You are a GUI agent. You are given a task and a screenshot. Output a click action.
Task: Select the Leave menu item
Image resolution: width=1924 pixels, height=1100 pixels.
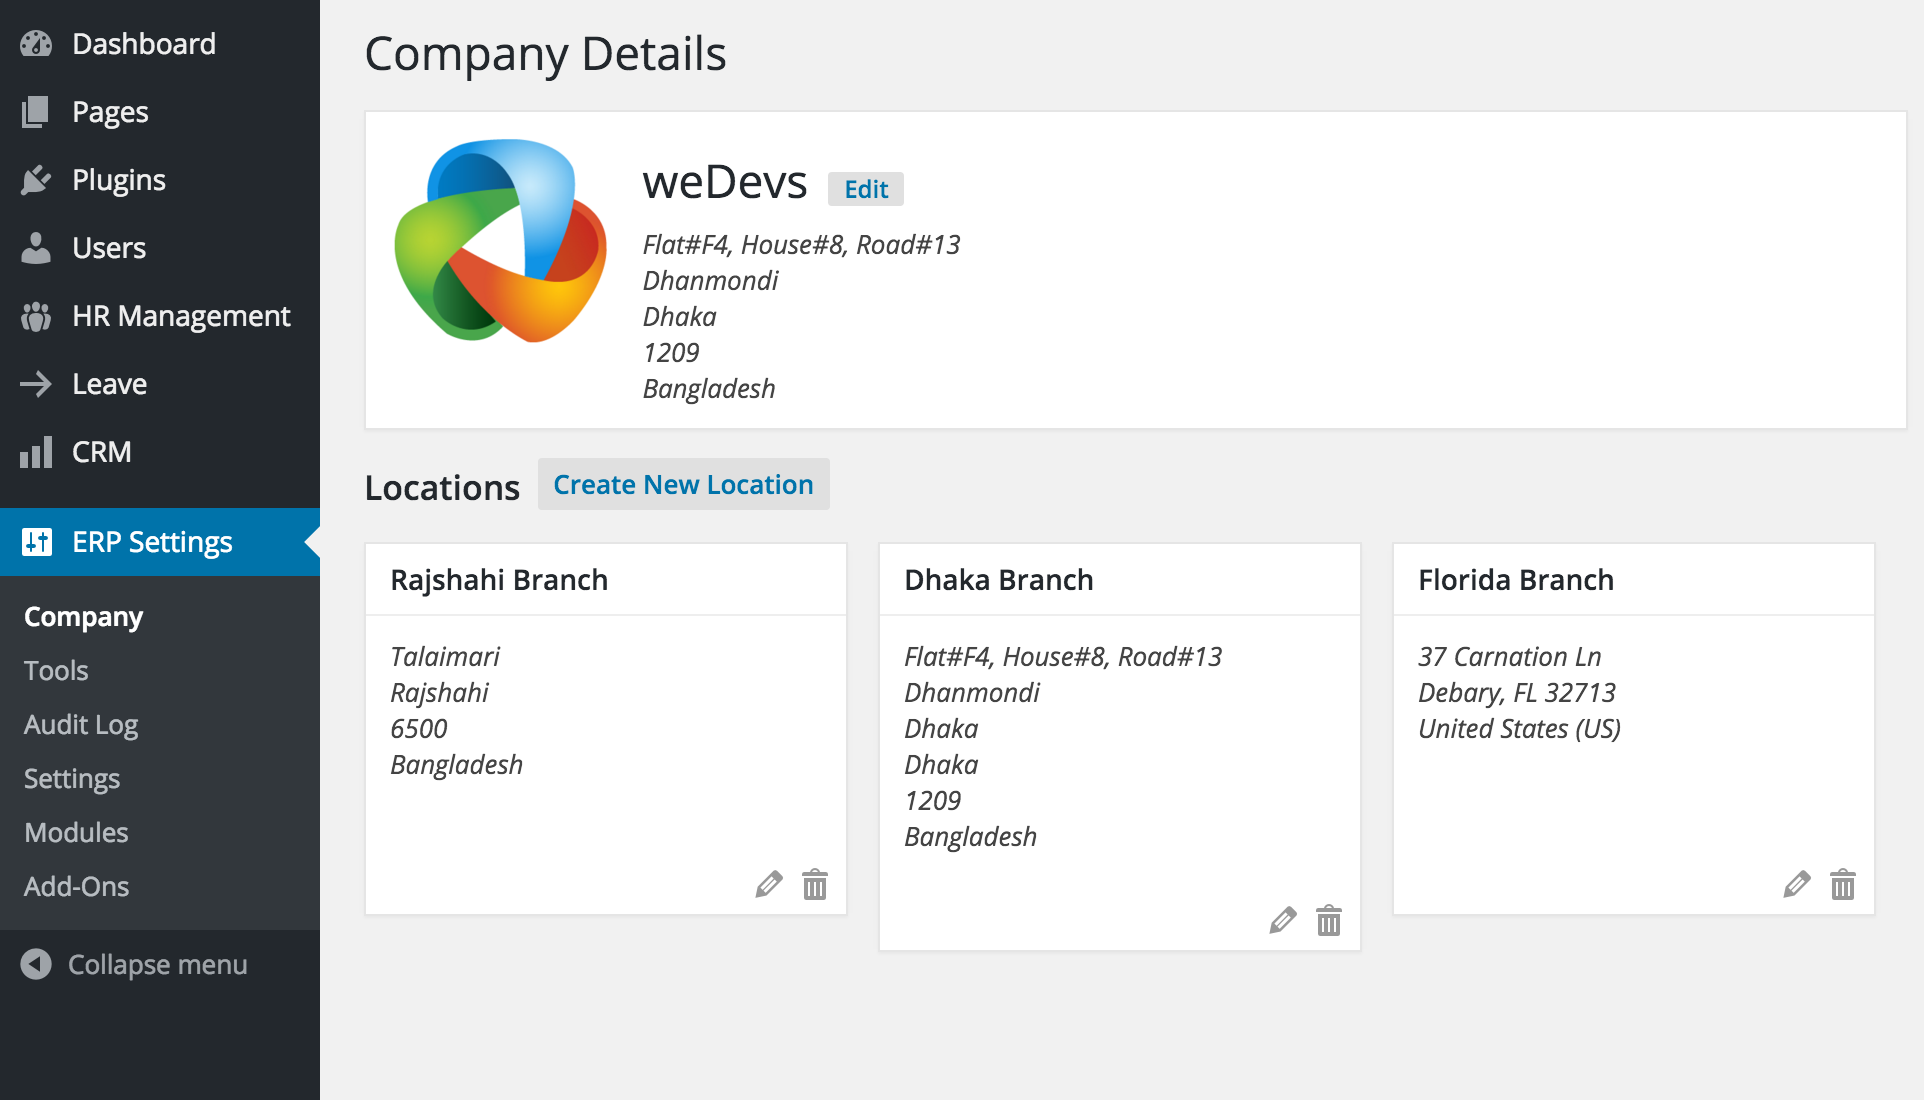point(160,384)
